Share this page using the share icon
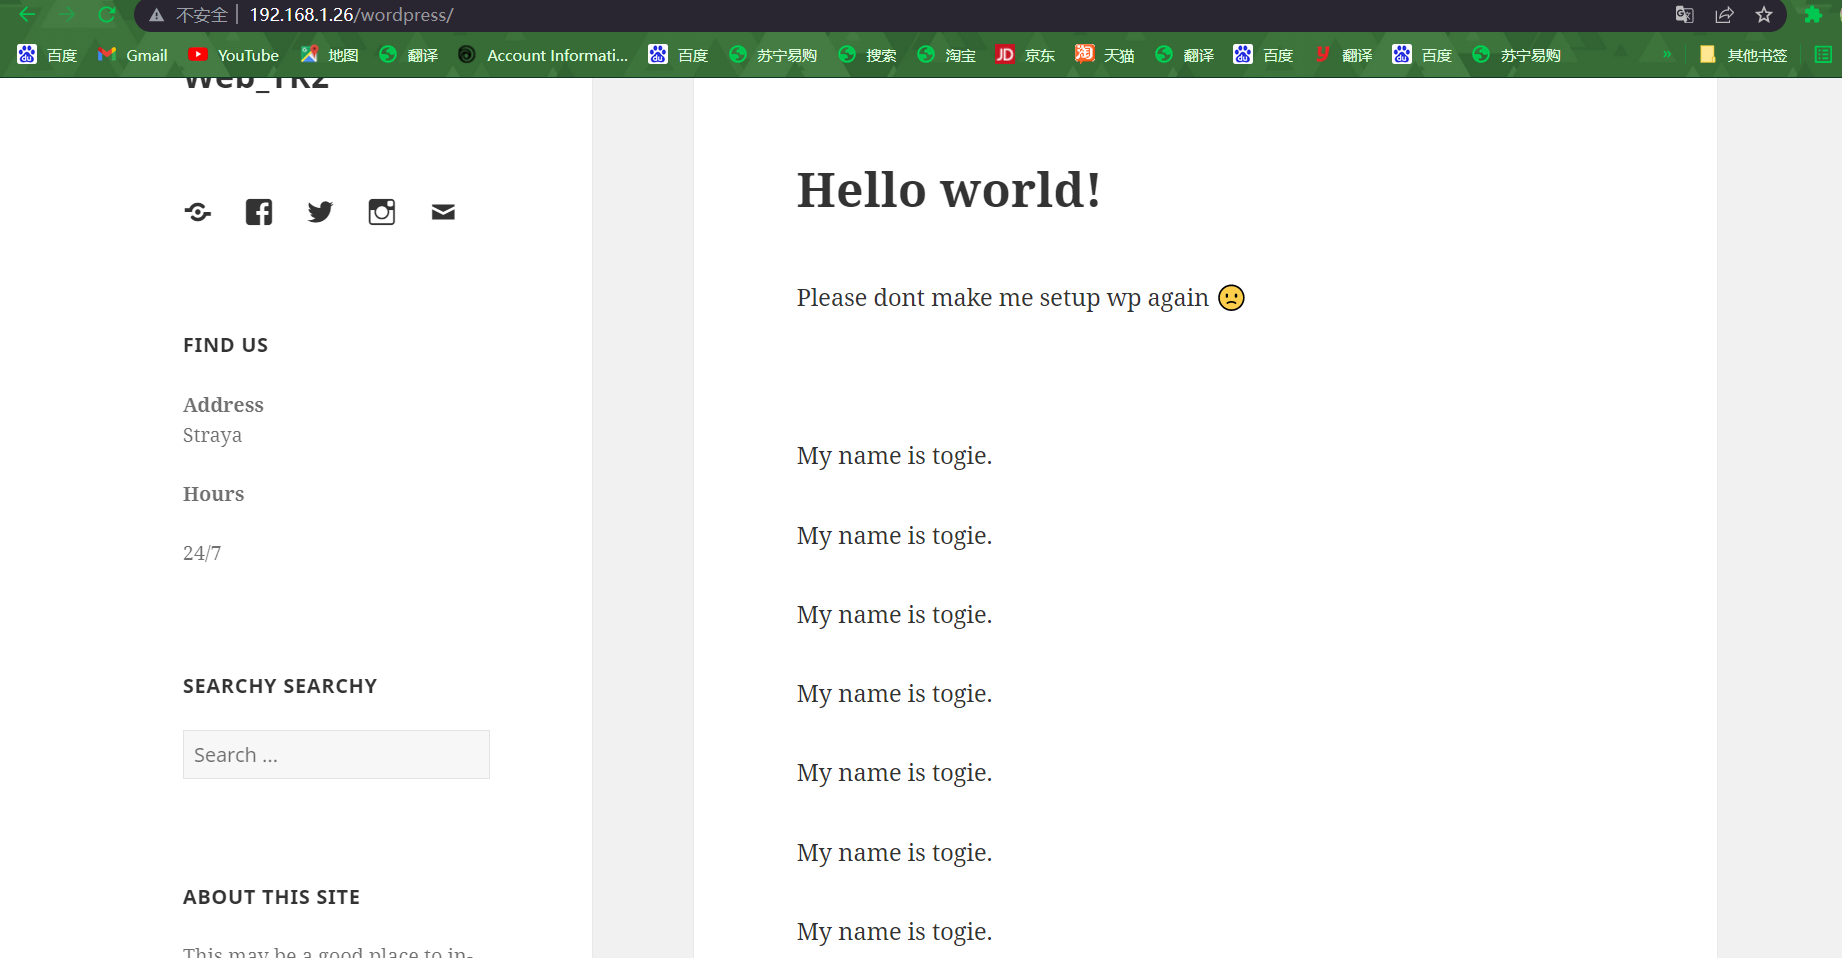This screenshot has height=958, width=1842. pyautogui.click(x=1725, y=15)
